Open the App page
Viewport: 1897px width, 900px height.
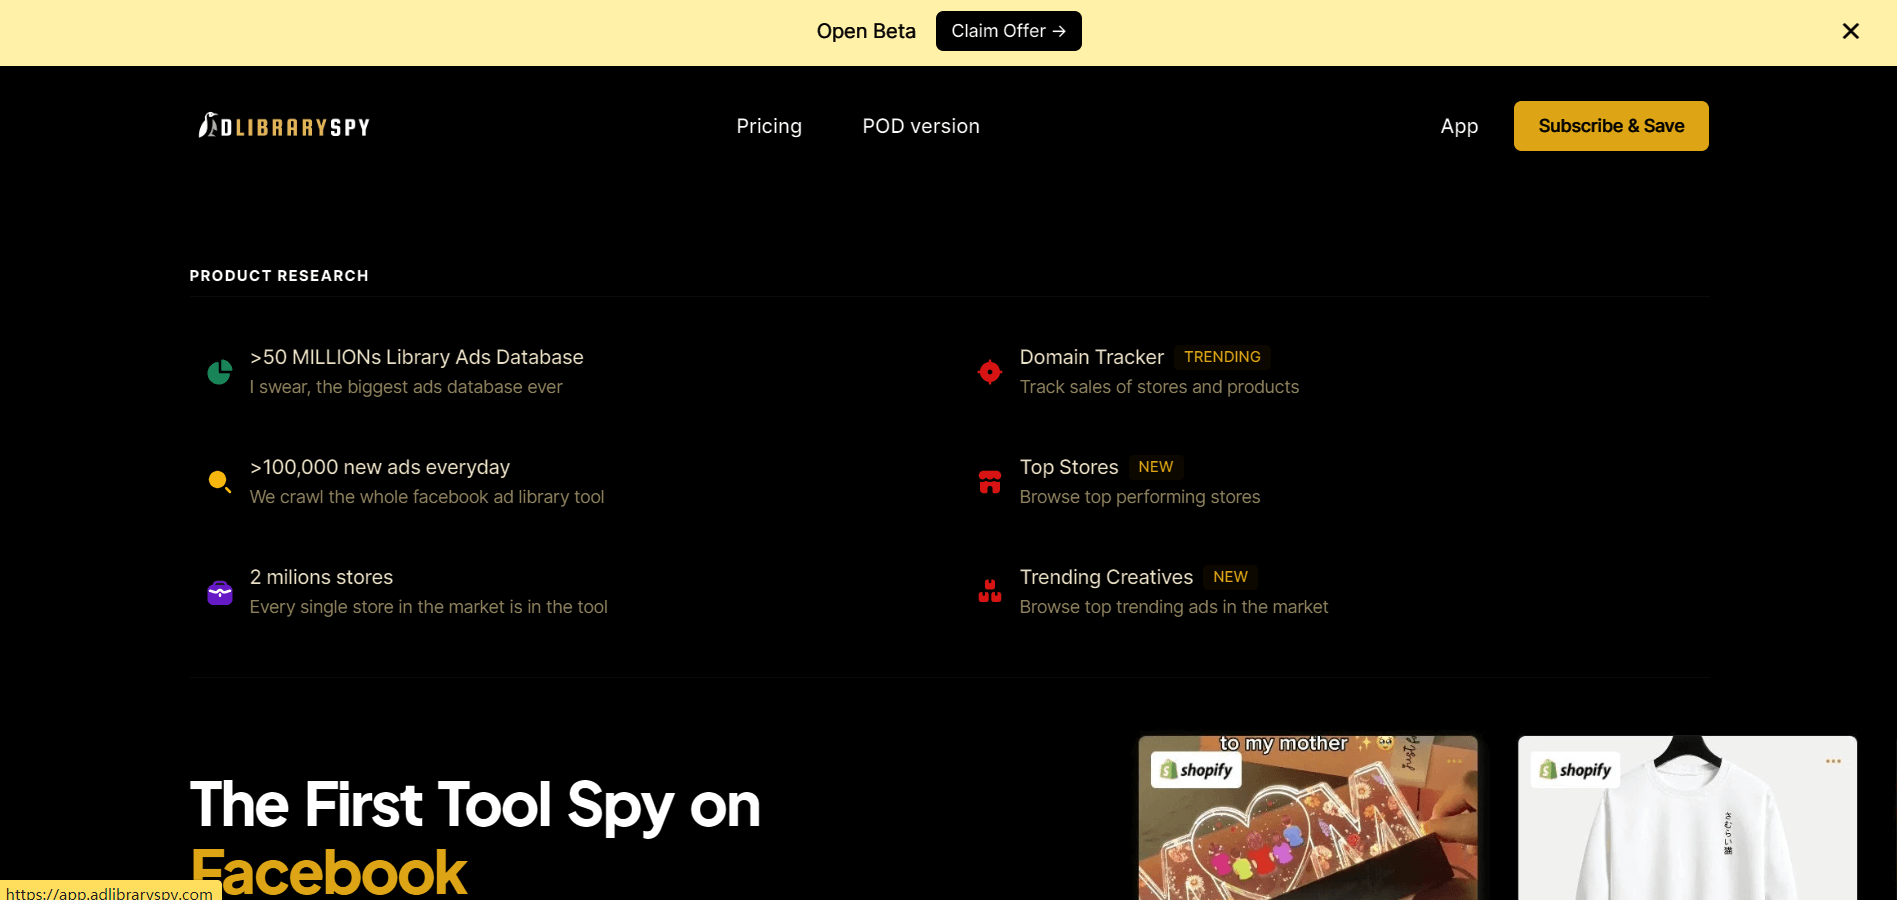(1458, 125)
